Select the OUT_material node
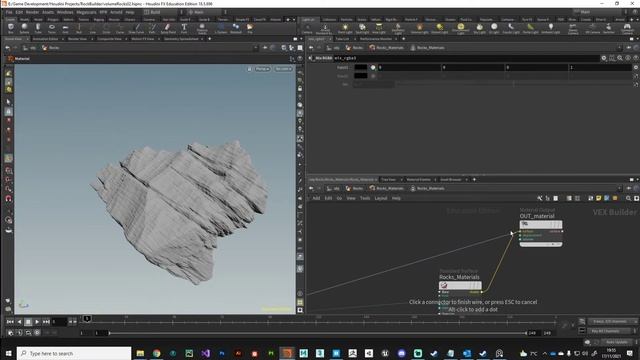The image size is (640, 360). 541,224
